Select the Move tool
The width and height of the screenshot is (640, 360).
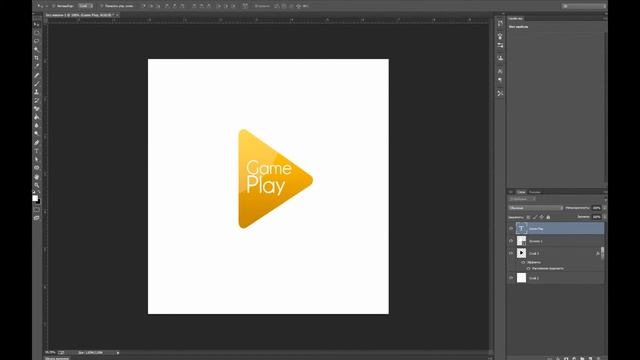pyautogui.click(x=37, y=24)
